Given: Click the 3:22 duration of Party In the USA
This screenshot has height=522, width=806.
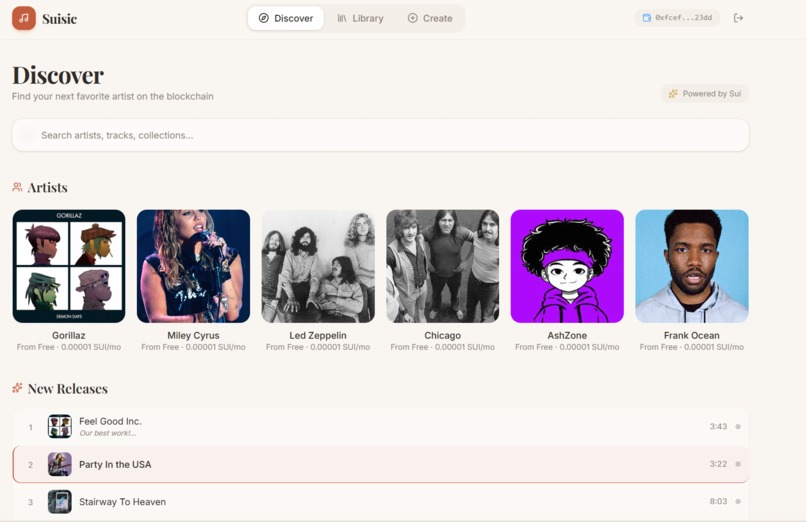Looking at the screenshot, I should [718, 464].
